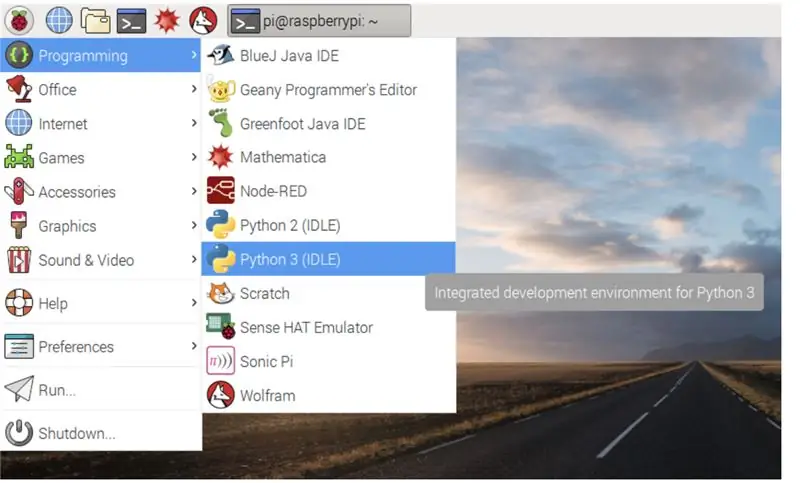
Task: Switch to the pi@raspberrypi terminal window button
Action: click(319, 21)
